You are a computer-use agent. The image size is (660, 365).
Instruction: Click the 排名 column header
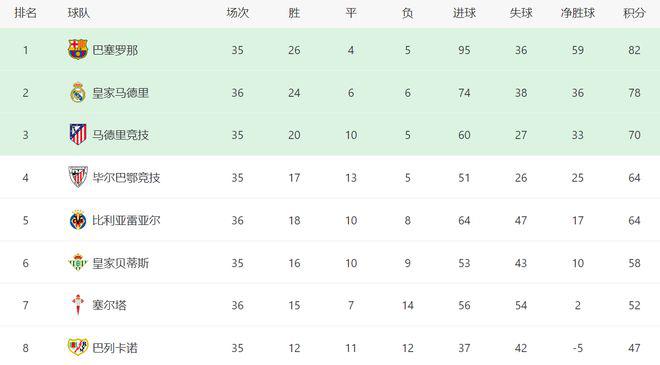(x=25, y=13)
